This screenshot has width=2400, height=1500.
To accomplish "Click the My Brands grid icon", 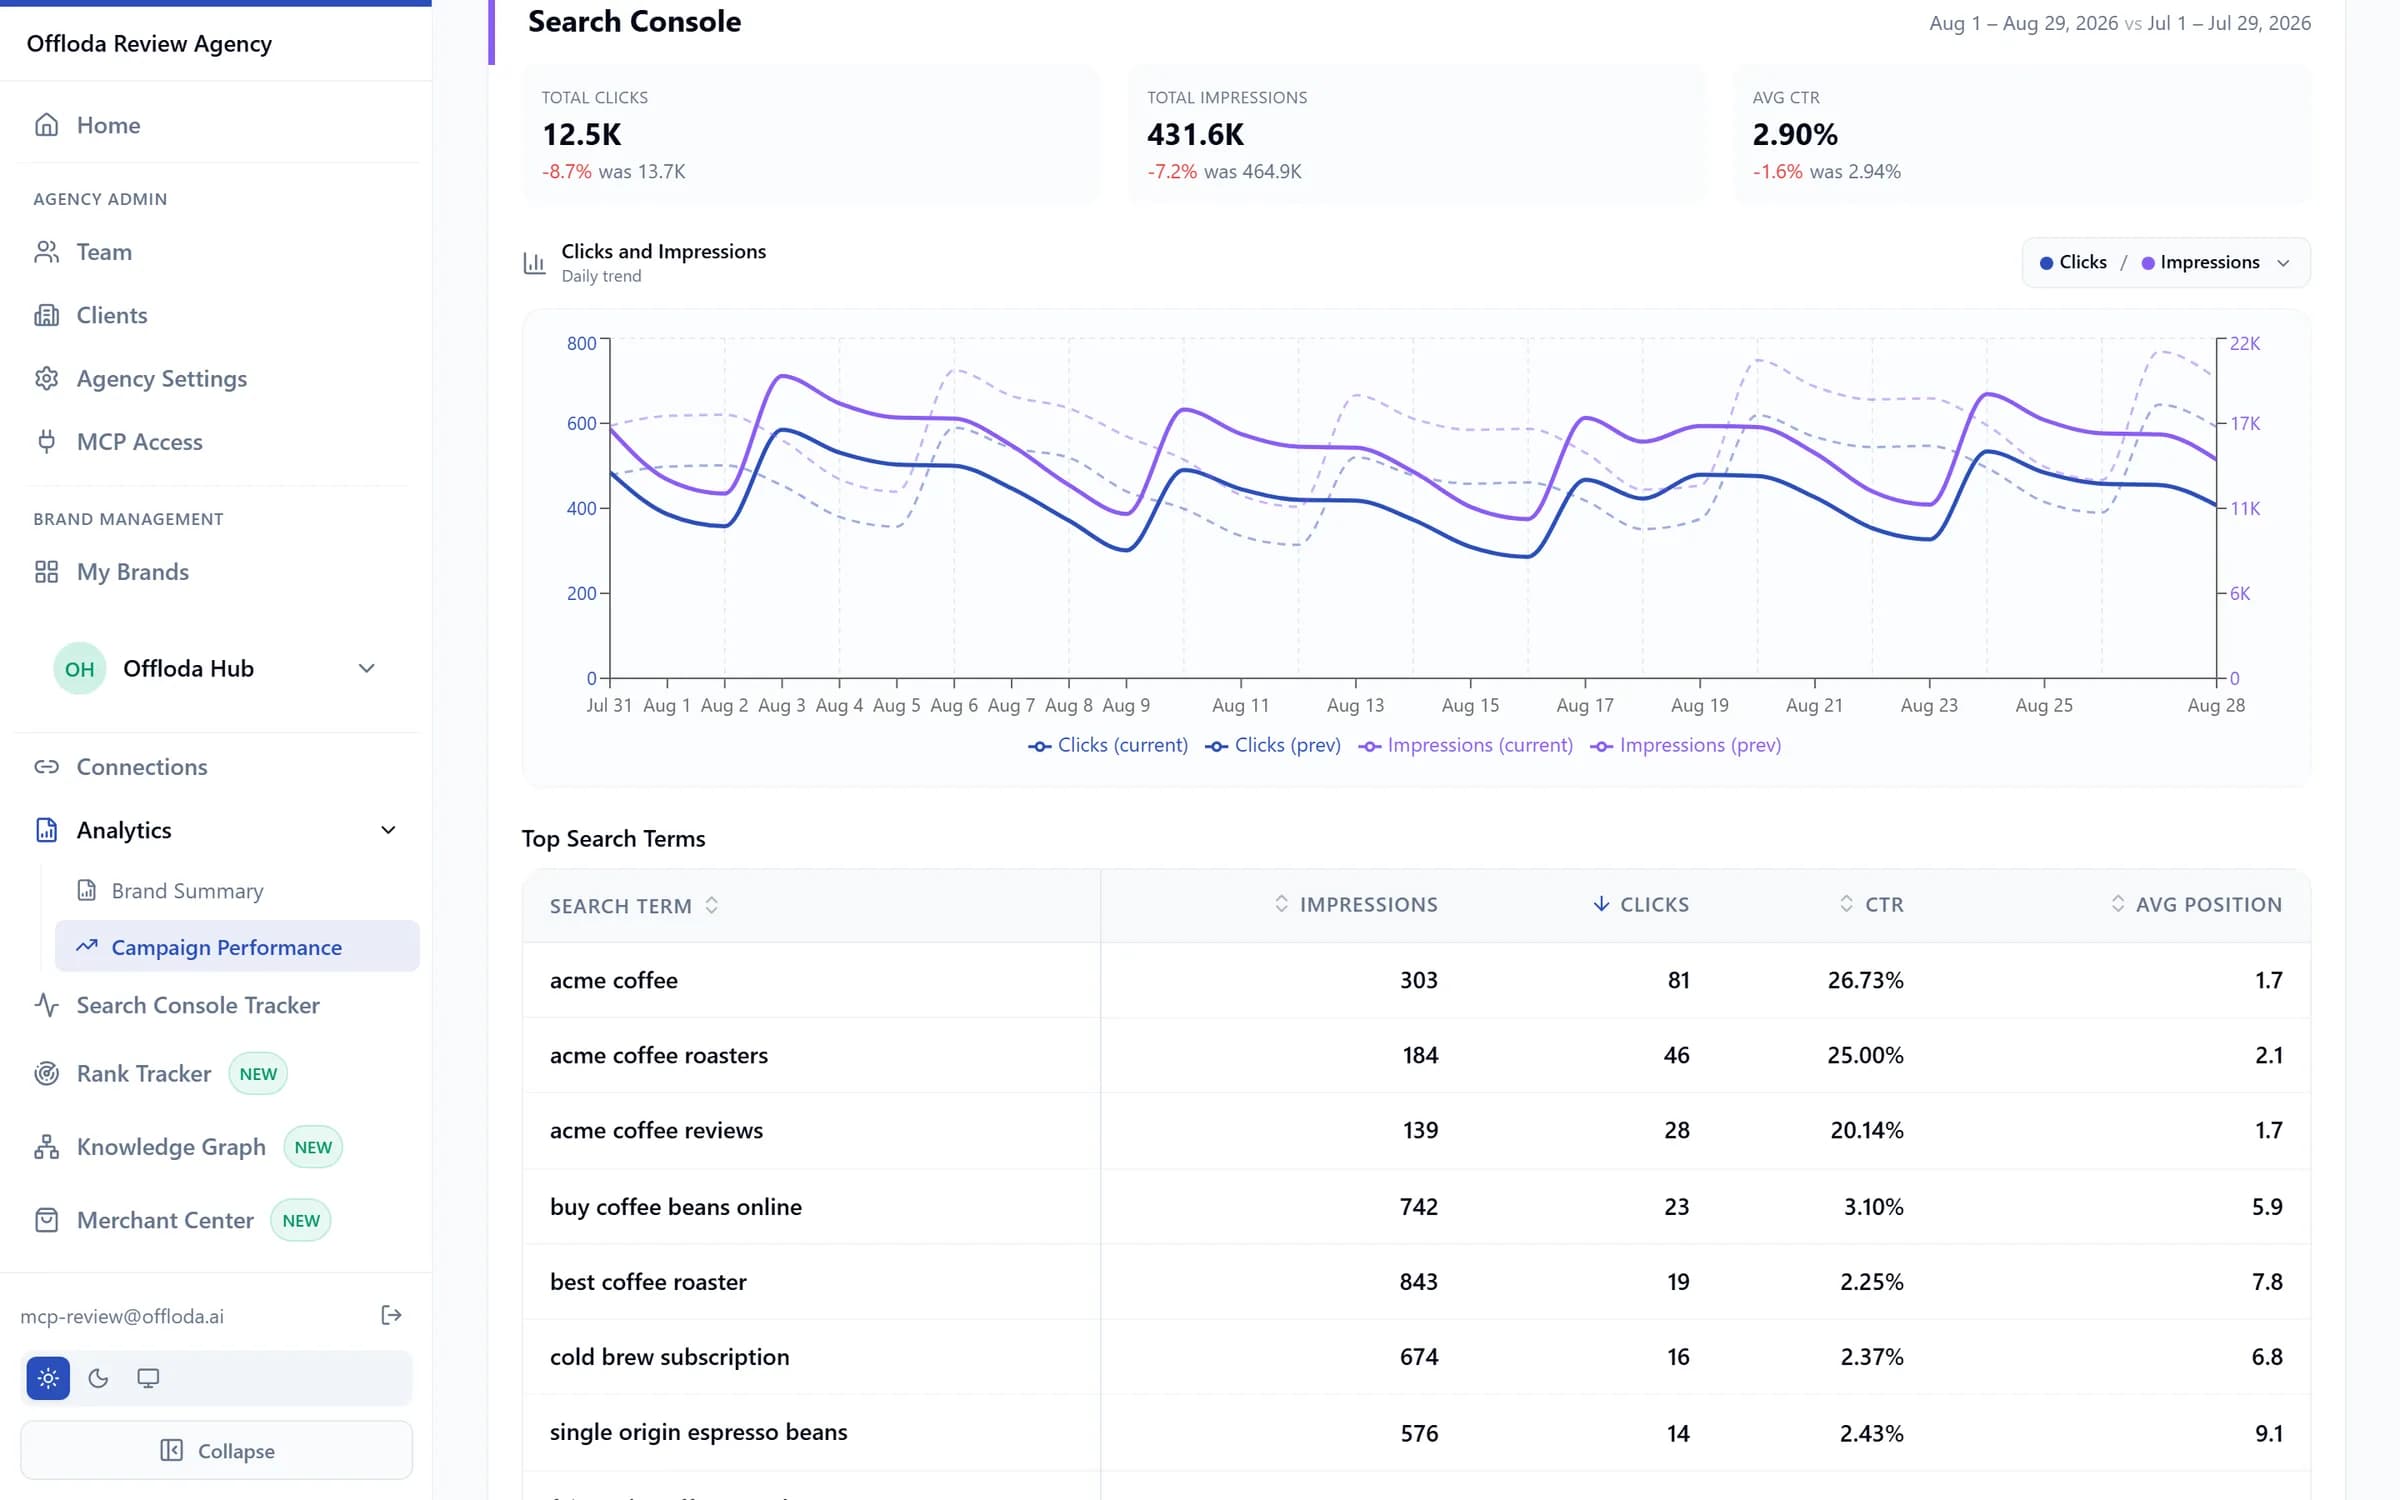I will pyautogui.click(x=46, y=571).
